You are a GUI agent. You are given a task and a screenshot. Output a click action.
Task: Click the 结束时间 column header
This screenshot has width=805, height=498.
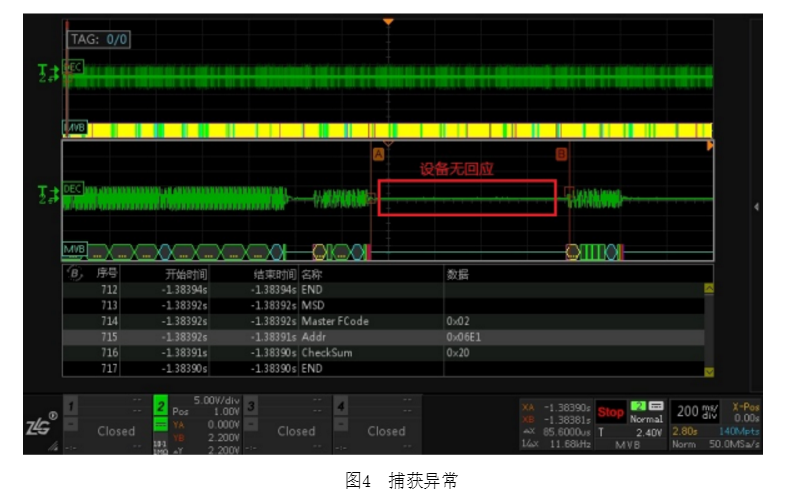point(275,274)
